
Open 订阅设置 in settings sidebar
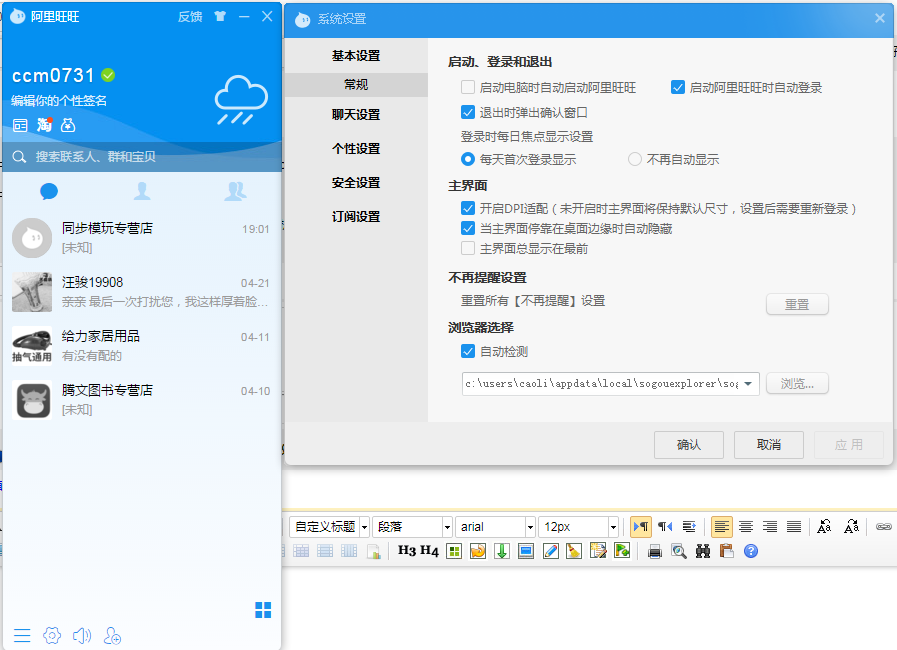[x=356, y=217]
